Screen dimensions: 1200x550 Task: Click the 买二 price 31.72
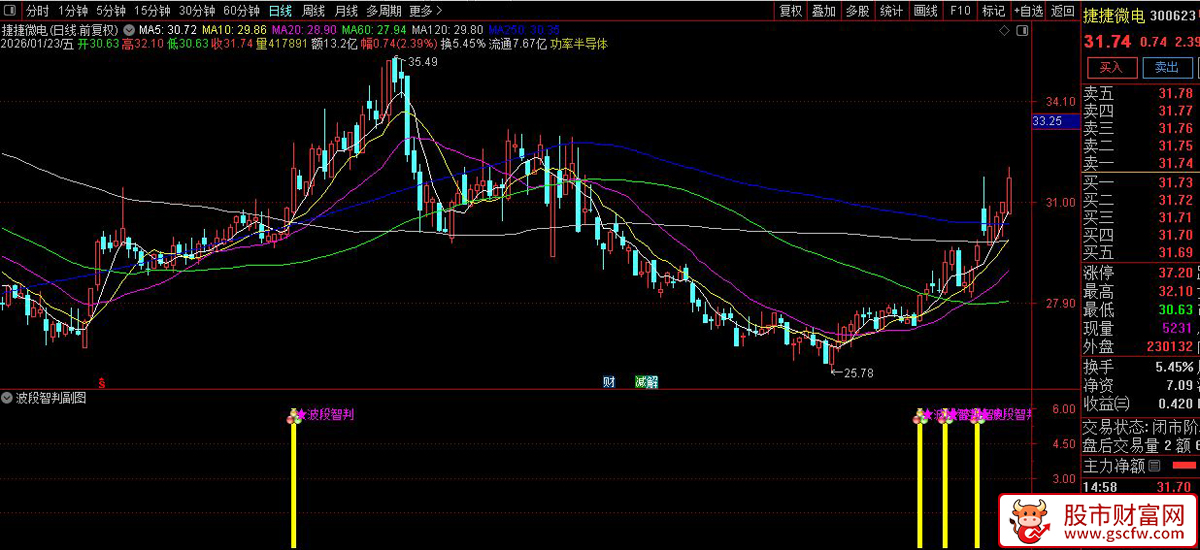[x=1175, y=200]
